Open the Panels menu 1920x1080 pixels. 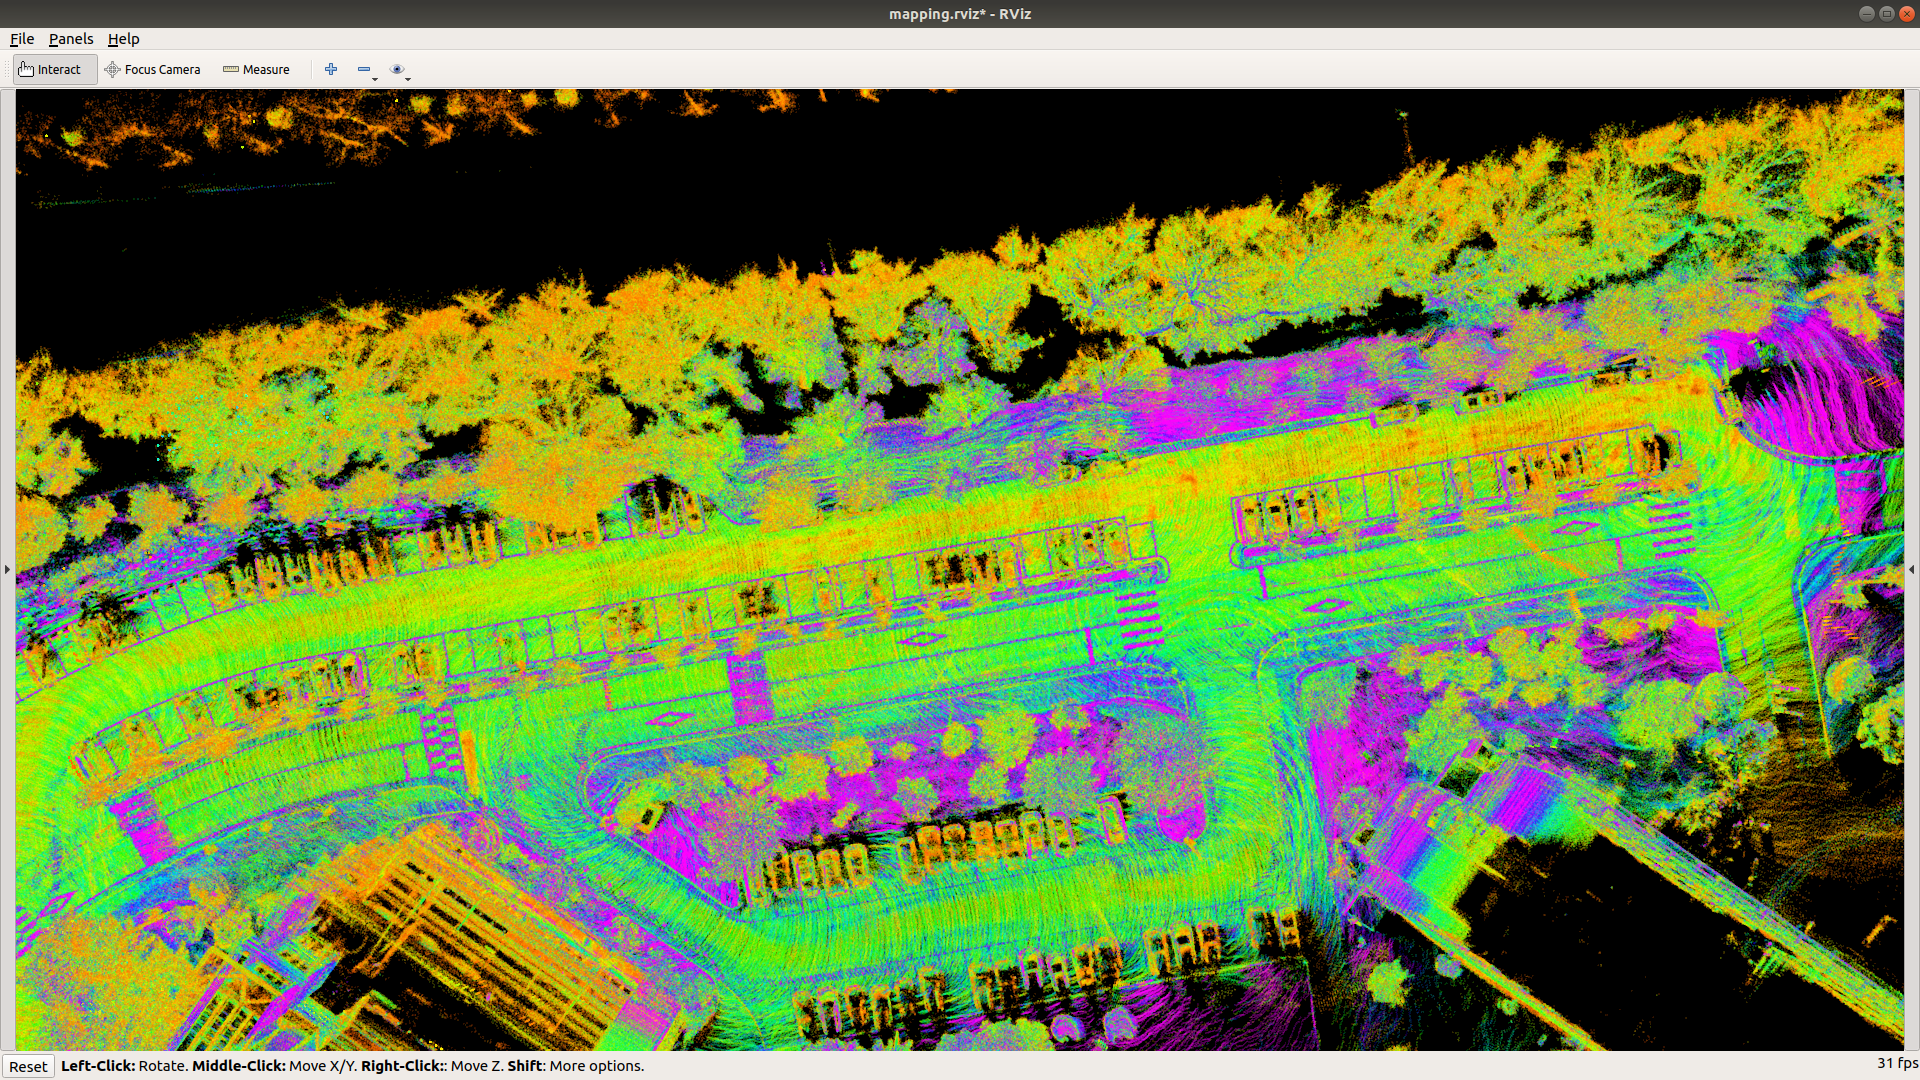tap(71, 39)
